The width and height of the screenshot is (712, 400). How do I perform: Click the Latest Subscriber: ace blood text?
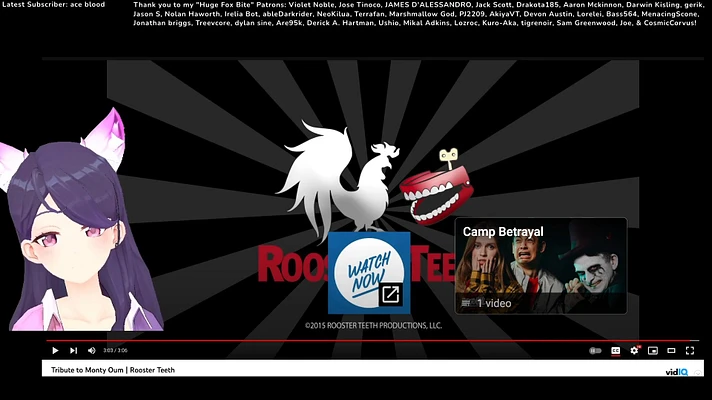pyautogui.click(x=54, y=5)
